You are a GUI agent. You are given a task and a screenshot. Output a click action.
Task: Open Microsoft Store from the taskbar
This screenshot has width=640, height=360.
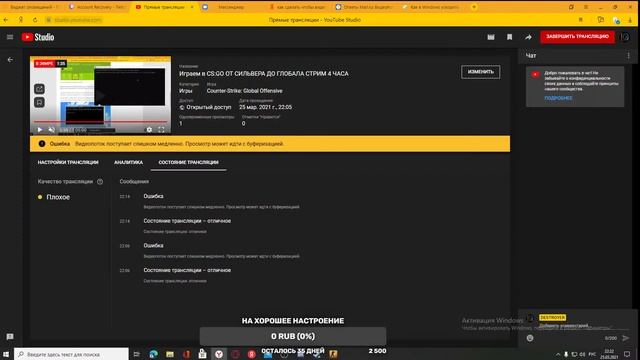coord(202,354)
